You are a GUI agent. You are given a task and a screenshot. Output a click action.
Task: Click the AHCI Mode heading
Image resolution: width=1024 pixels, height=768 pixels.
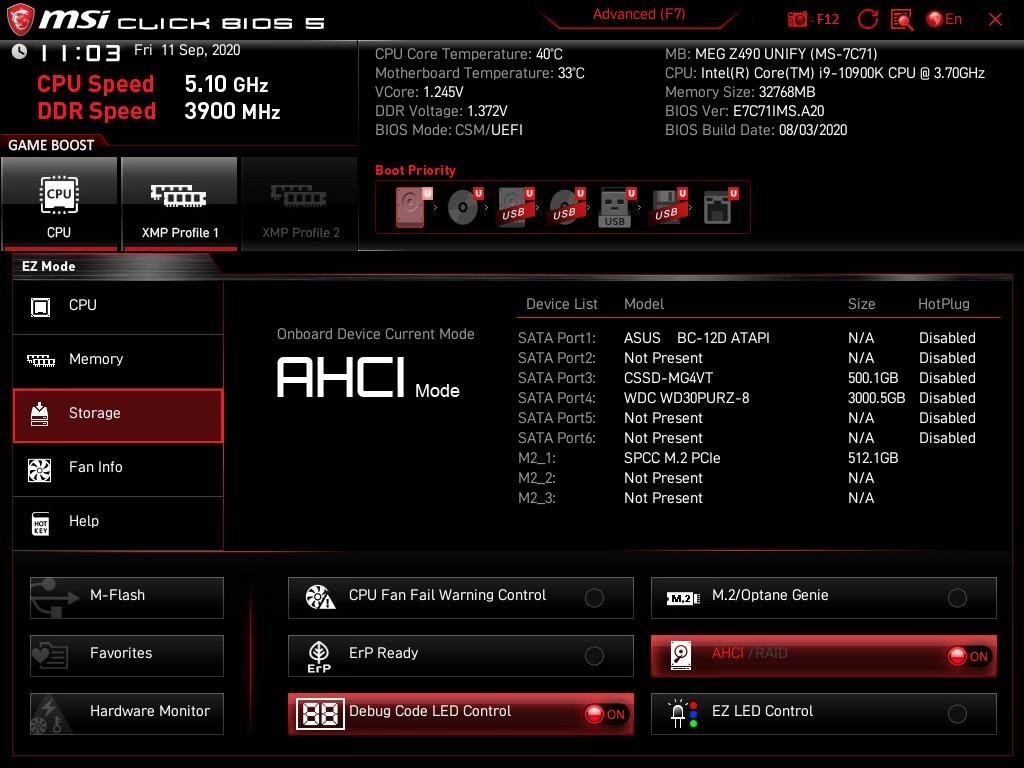(x=368, y=378)
